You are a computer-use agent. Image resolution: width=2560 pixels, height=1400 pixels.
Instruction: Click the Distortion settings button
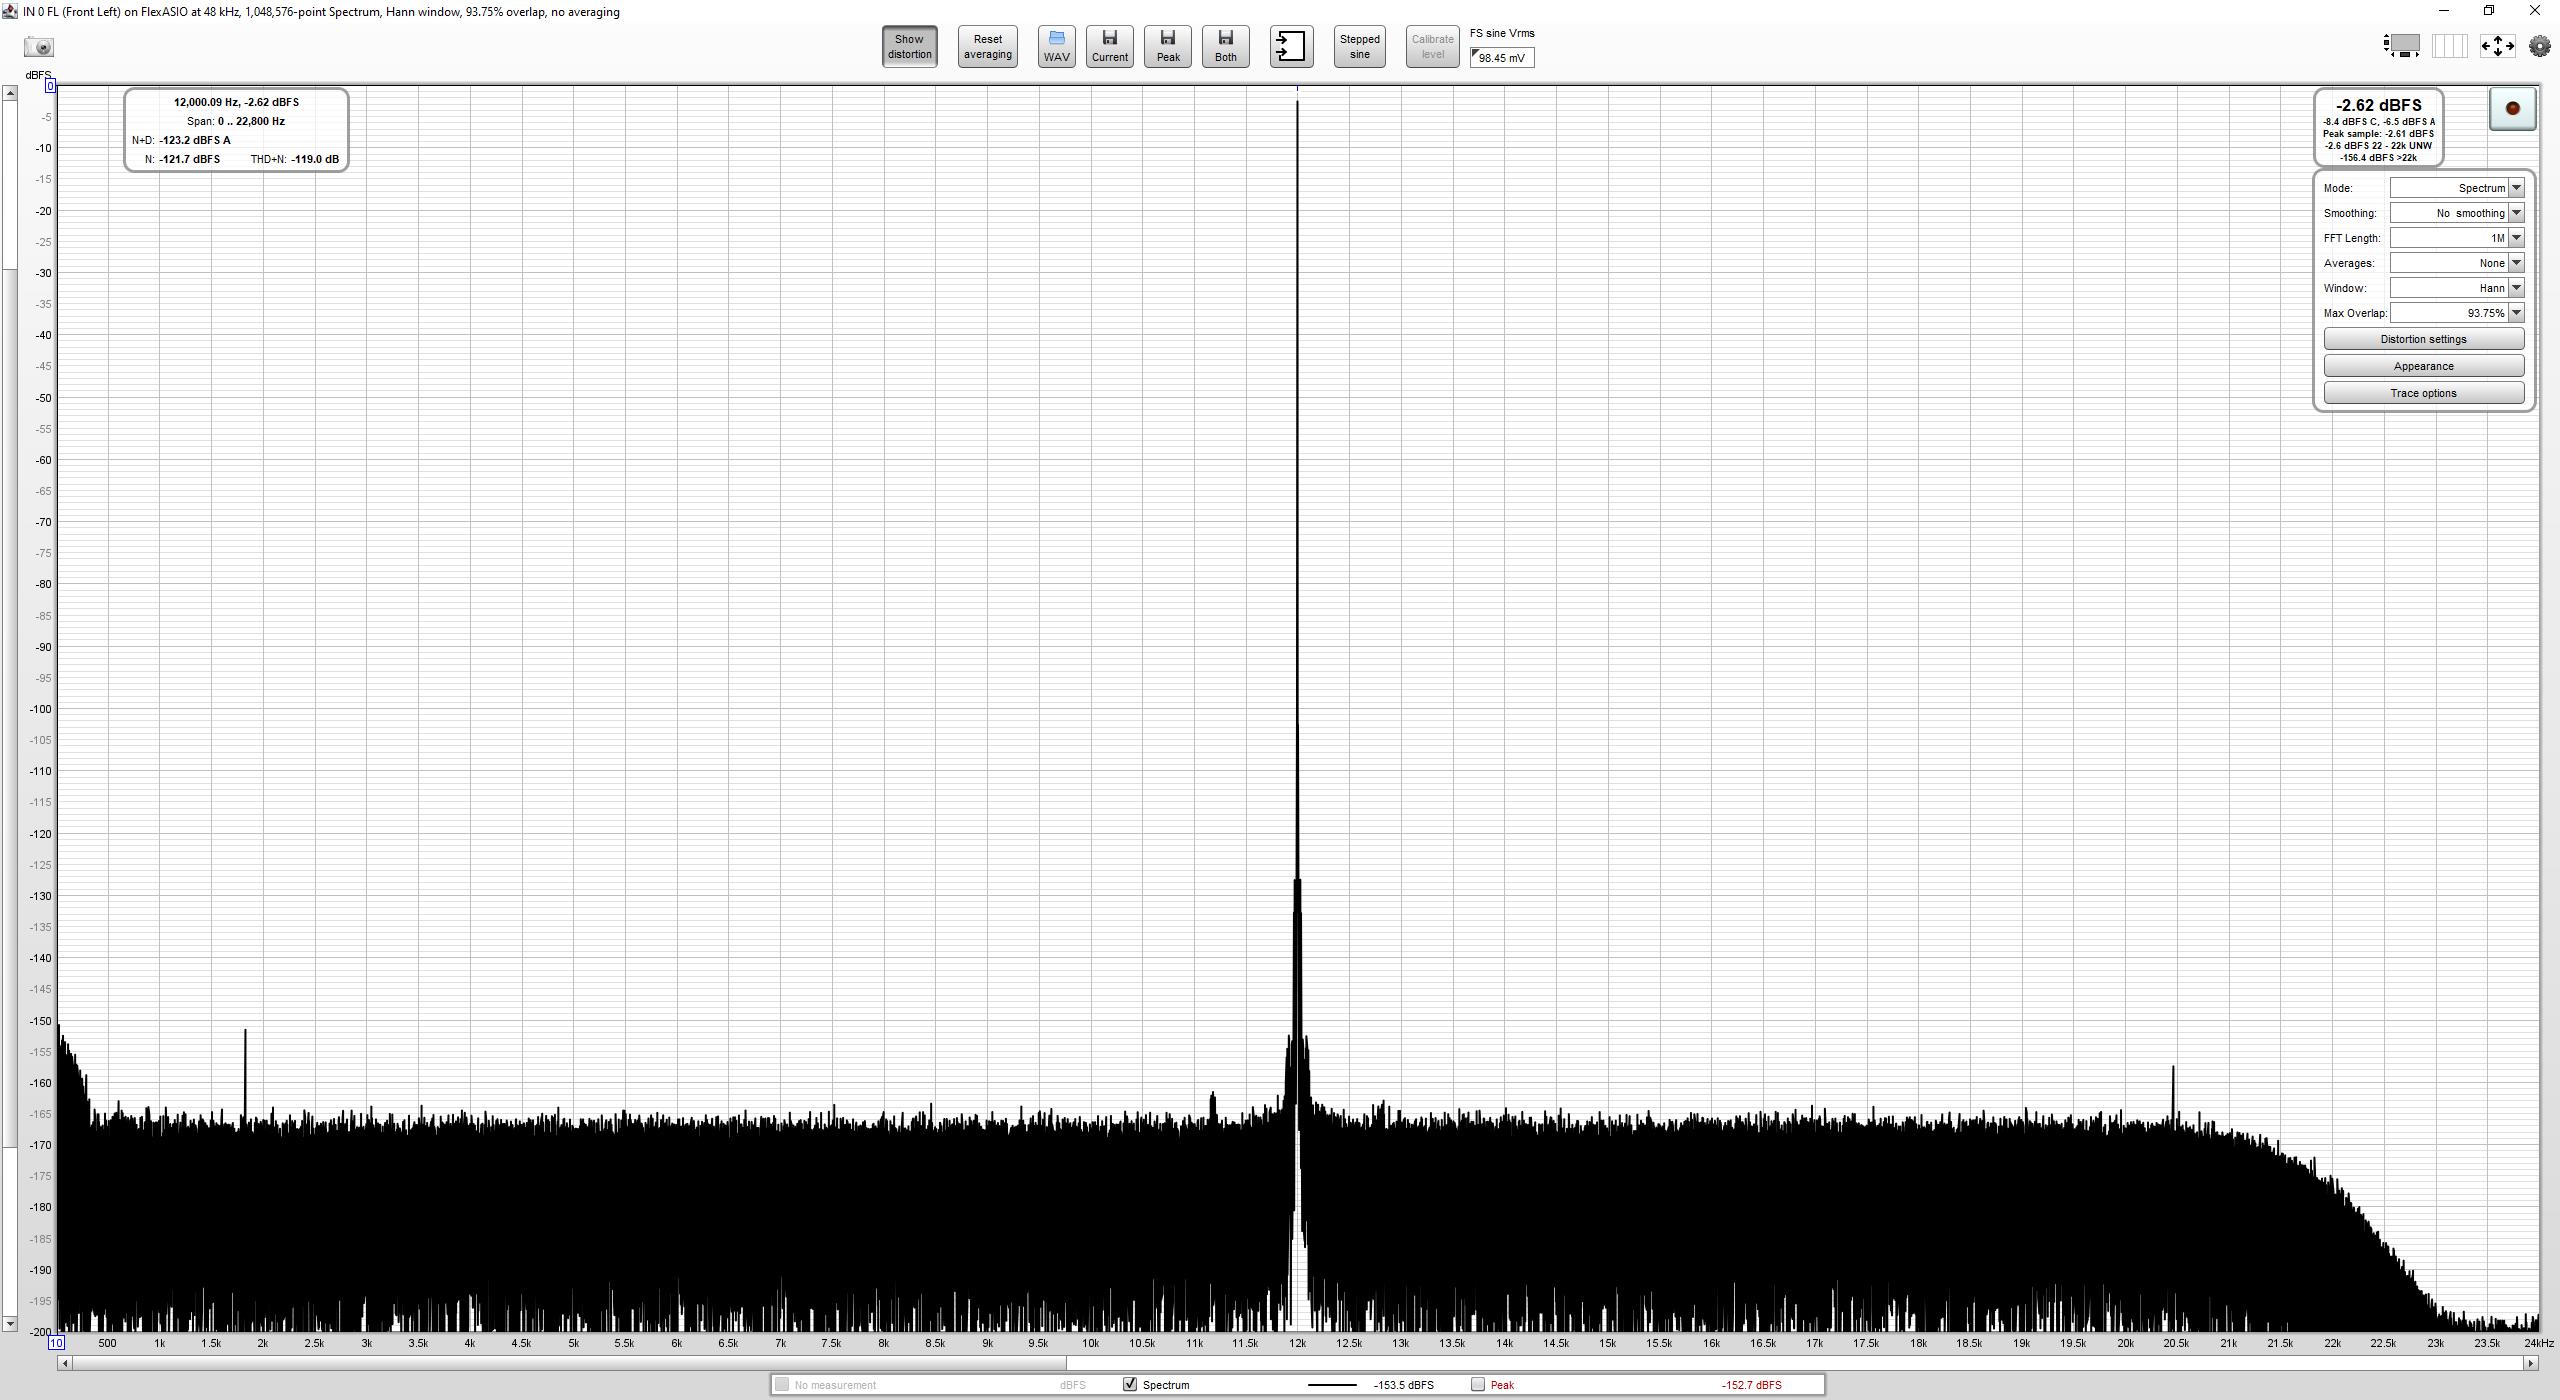pos(2423,339)
